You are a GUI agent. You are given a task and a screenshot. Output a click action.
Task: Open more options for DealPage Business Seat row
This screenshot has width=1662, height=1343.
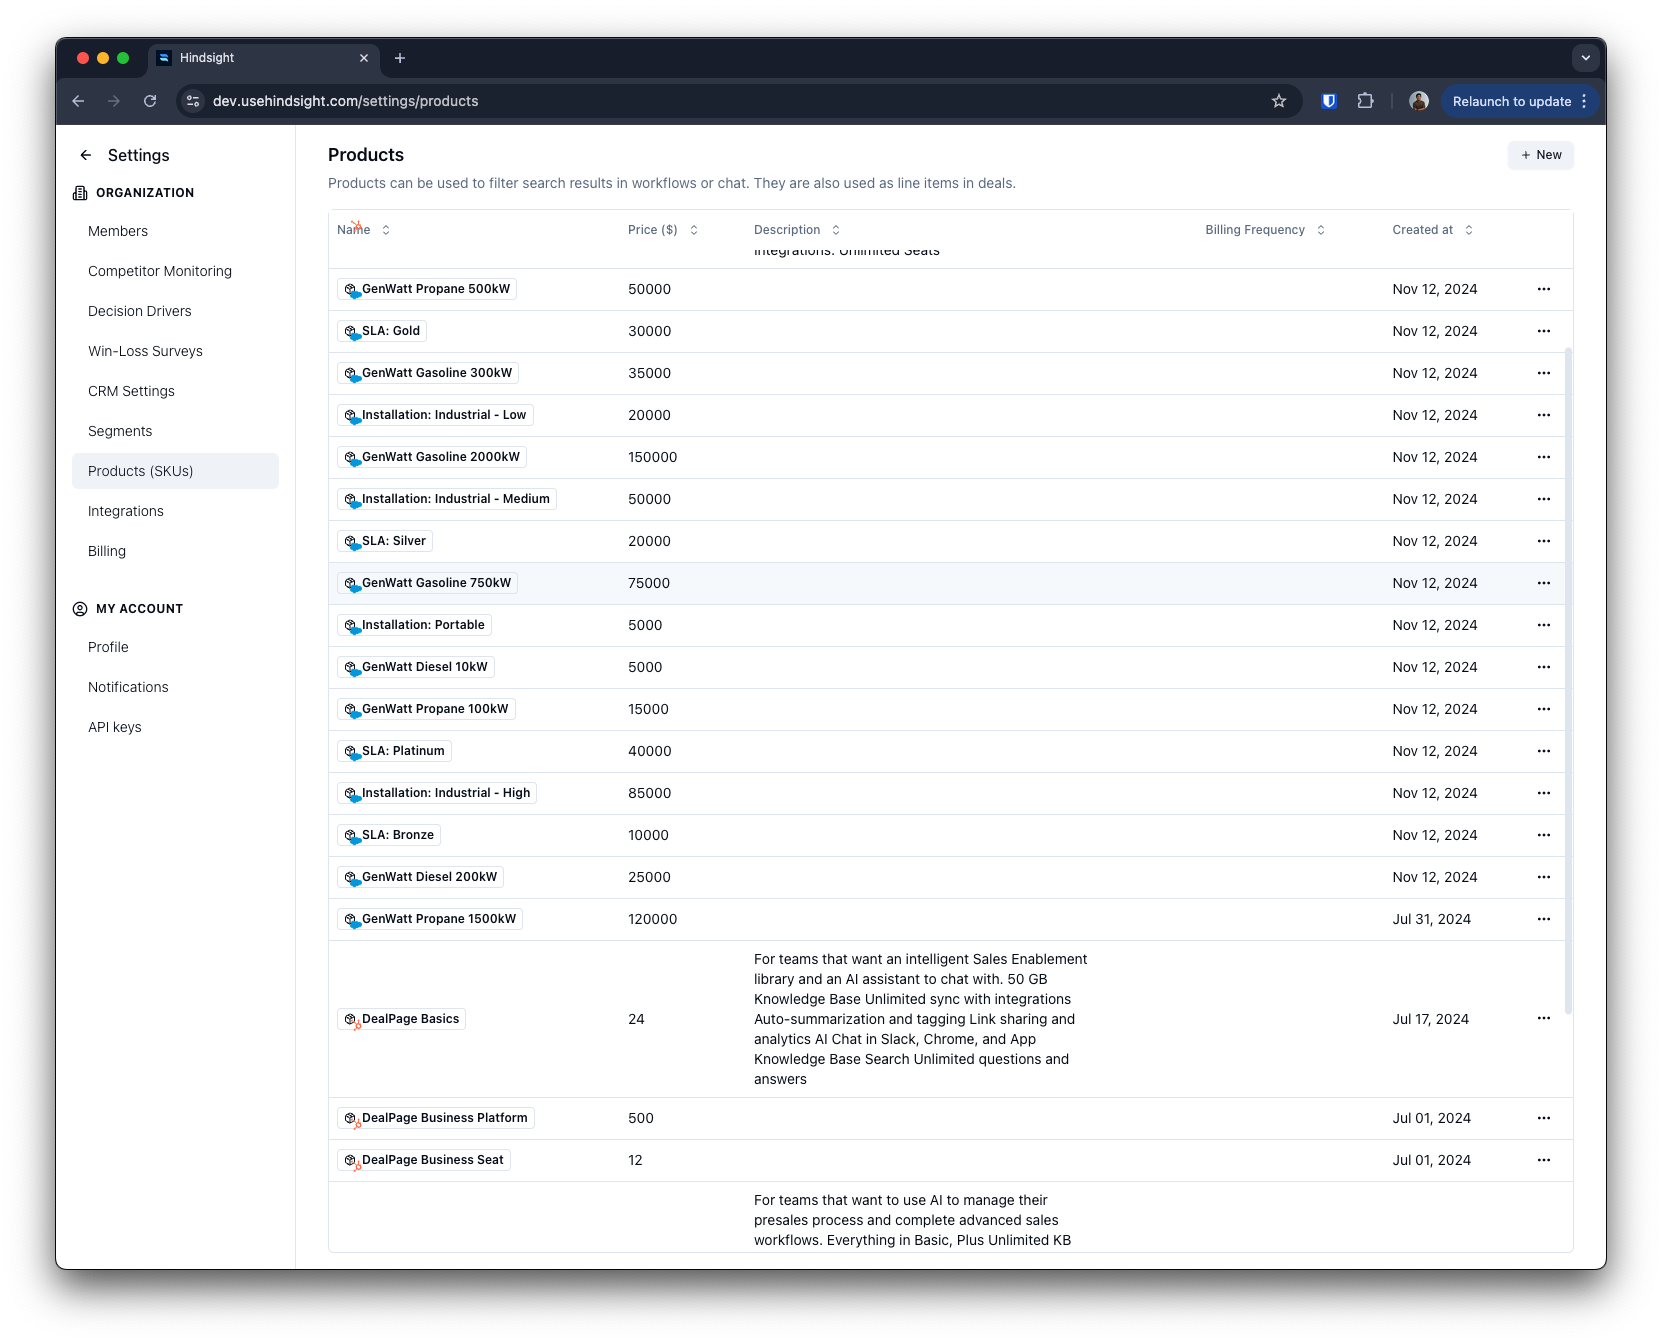(1544, 1160)
